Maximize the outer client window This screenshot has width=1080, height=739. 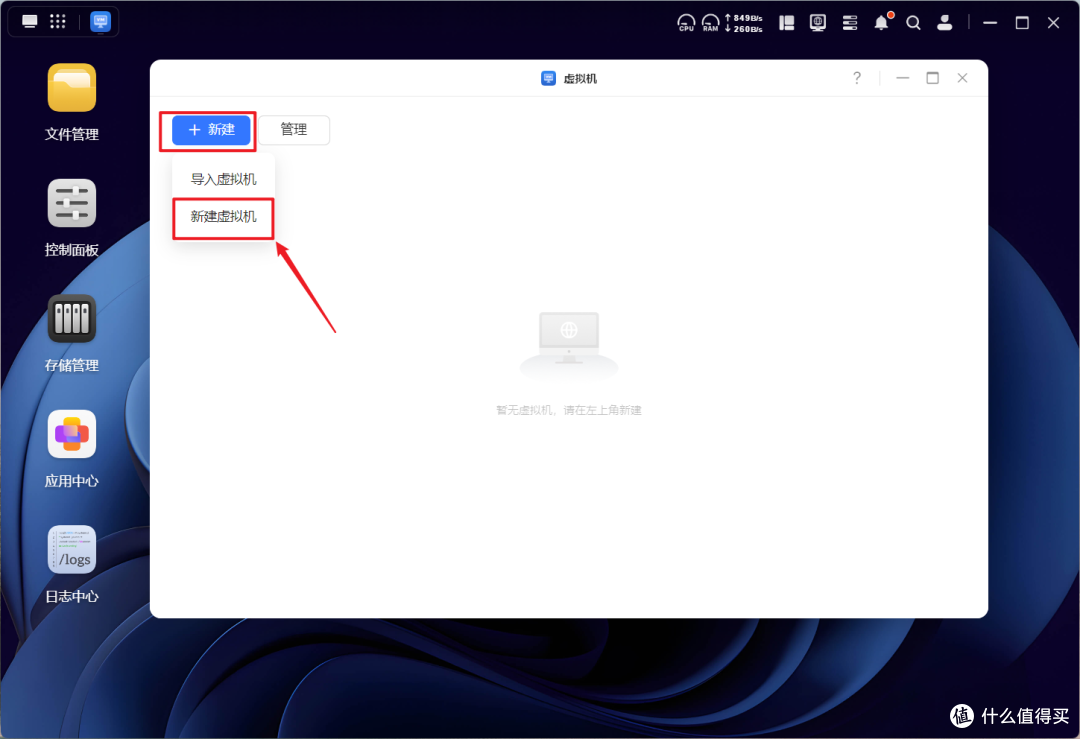coord(1022,23)
